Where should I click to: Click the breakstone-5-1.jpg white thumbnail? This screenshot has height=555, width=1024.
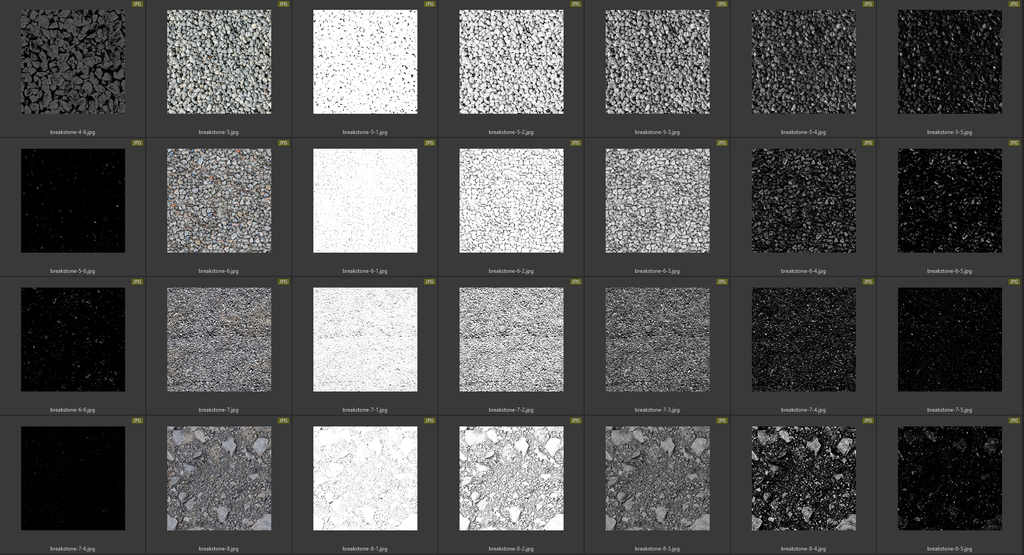pyautogui.click(x=365, y=62)
